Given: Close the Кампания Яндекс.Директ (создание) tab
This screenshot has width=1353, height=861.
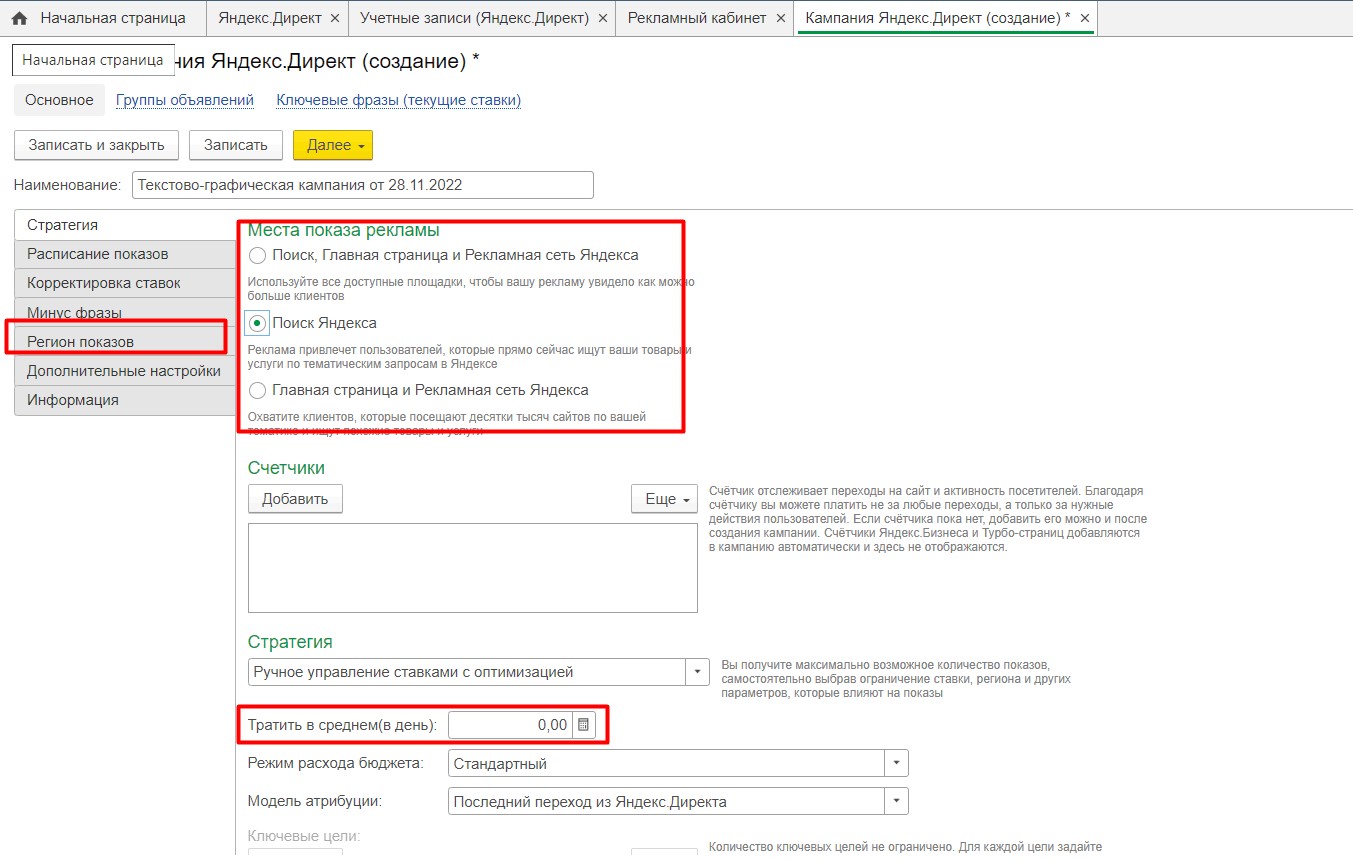Looking at the screenshot, I should click(x=1085, y=18).
